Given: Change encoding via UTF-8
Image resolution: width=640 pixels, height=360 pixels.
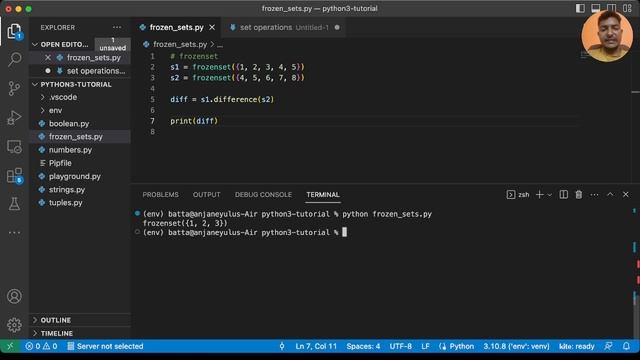Looking at the screenshot, I should [x=400, y=346].
